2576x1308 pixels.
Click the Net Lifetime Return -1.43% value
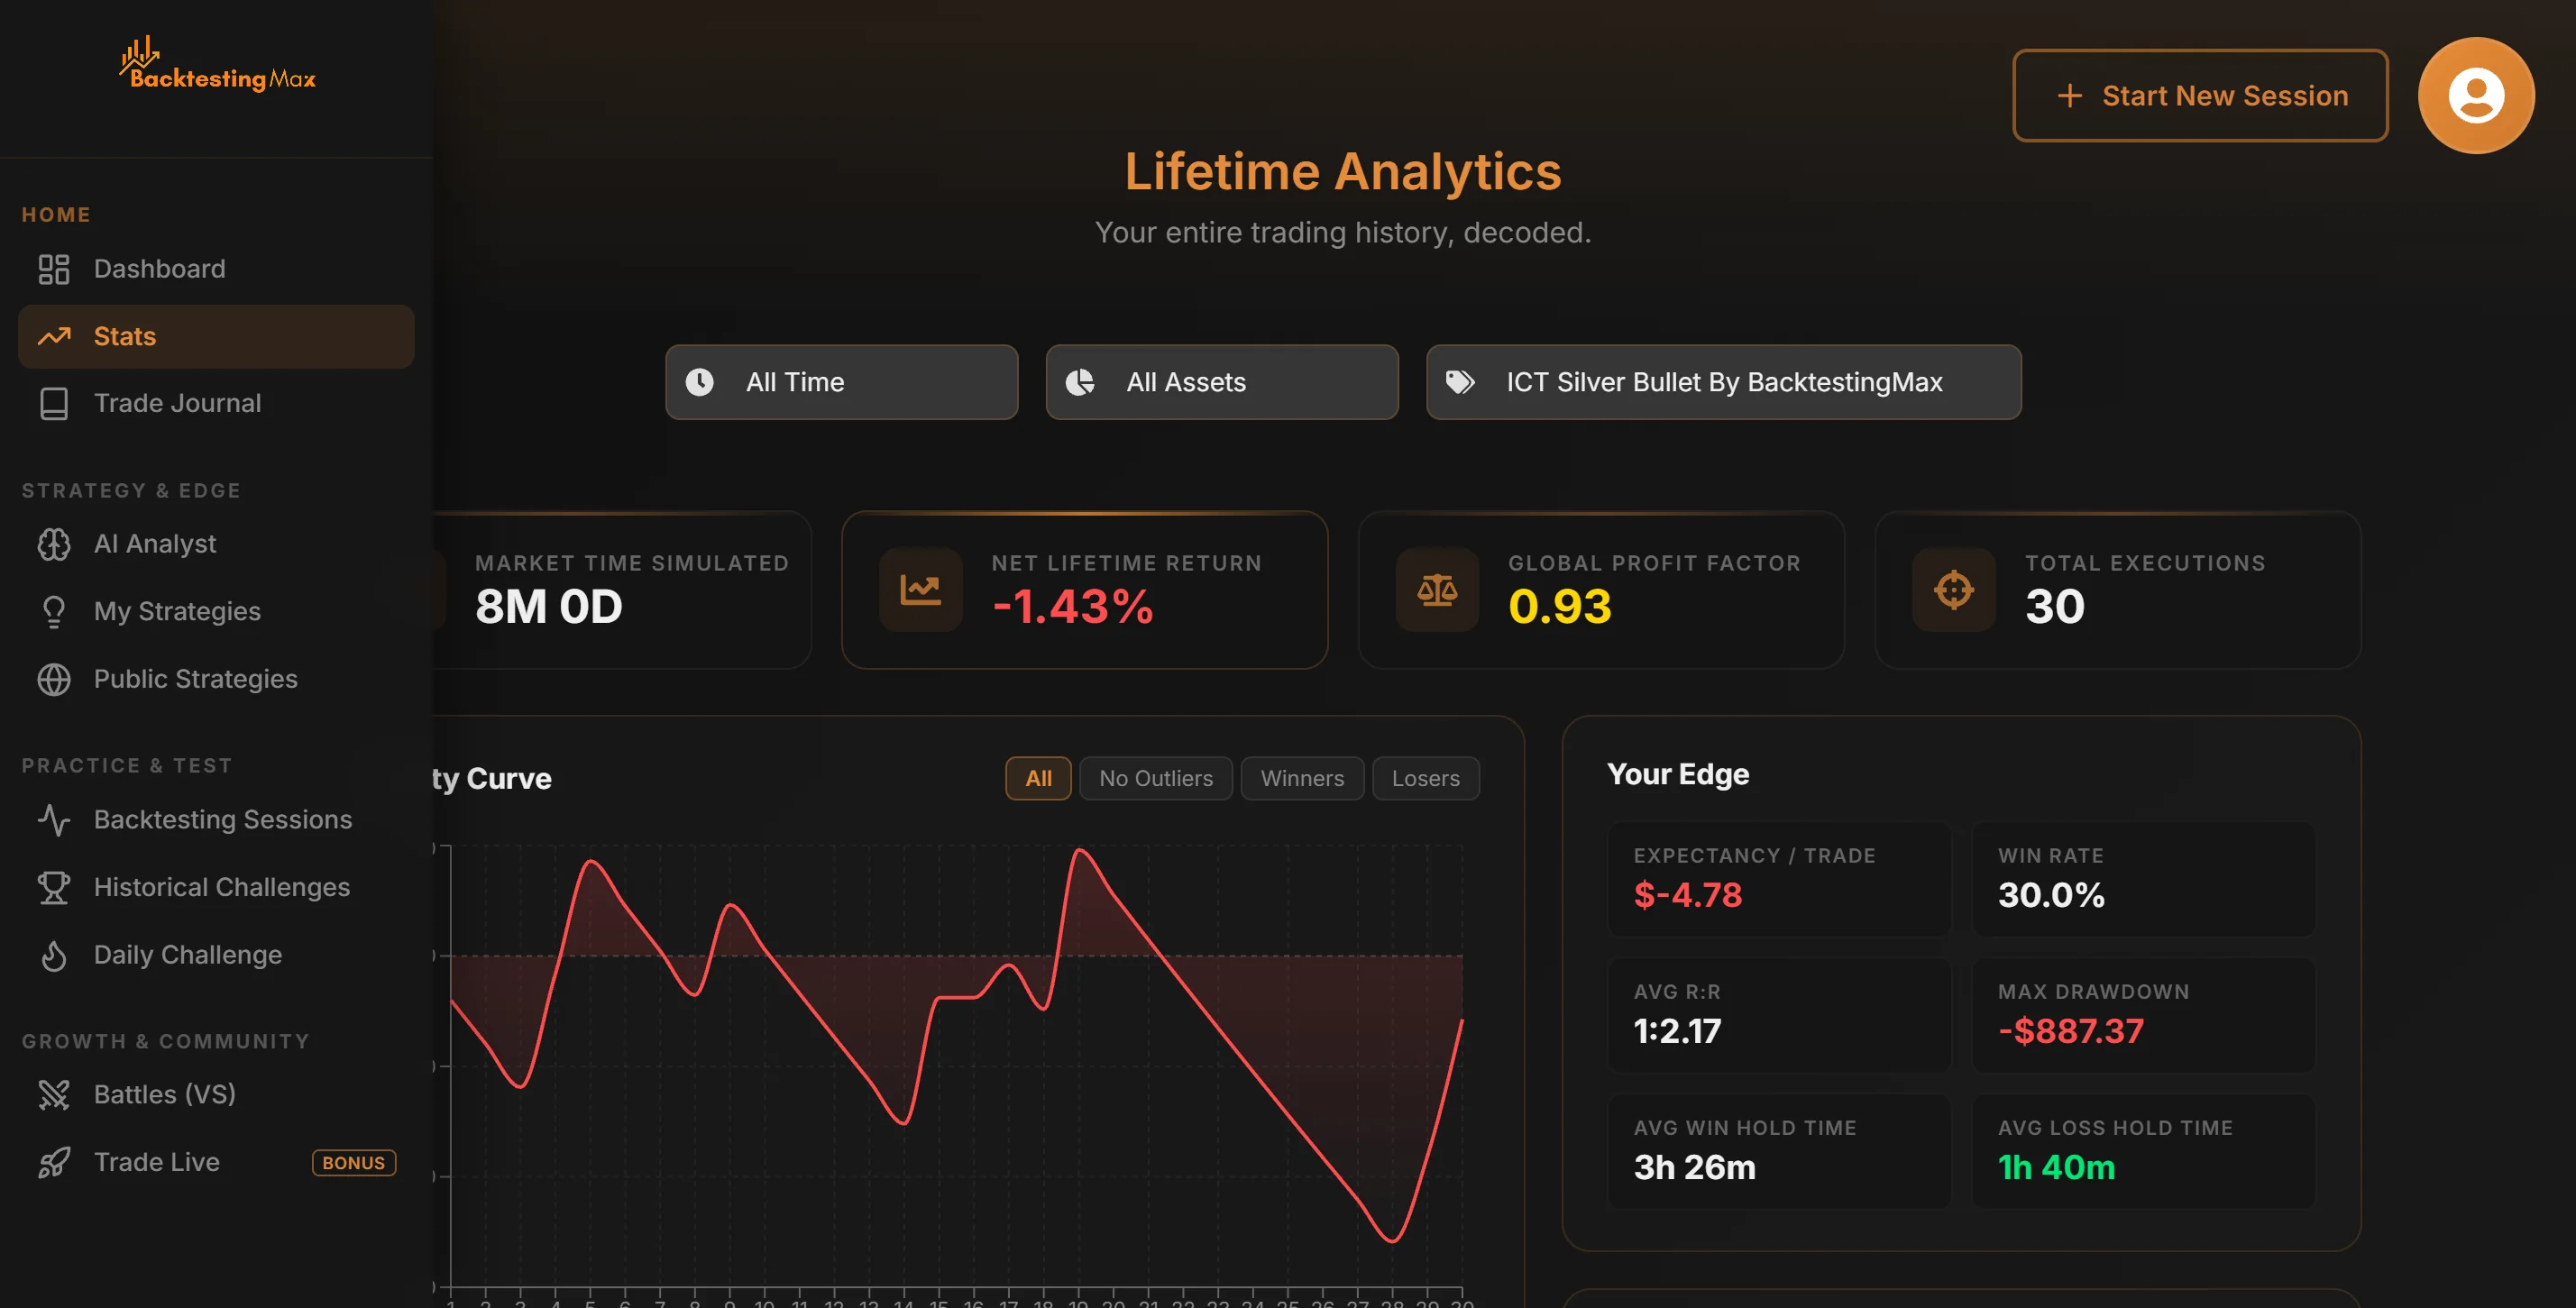1073,607
